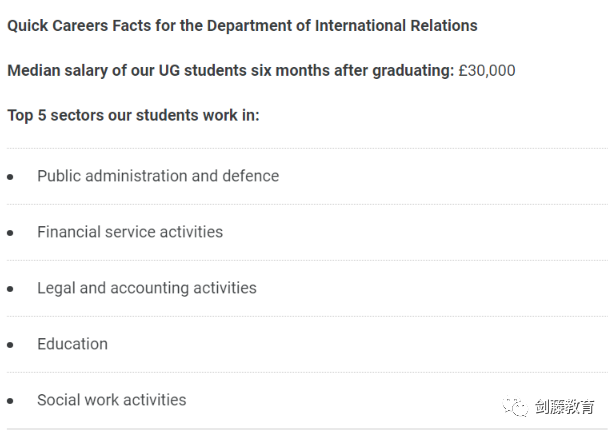Click bullet beside Education

pos(10,345)
